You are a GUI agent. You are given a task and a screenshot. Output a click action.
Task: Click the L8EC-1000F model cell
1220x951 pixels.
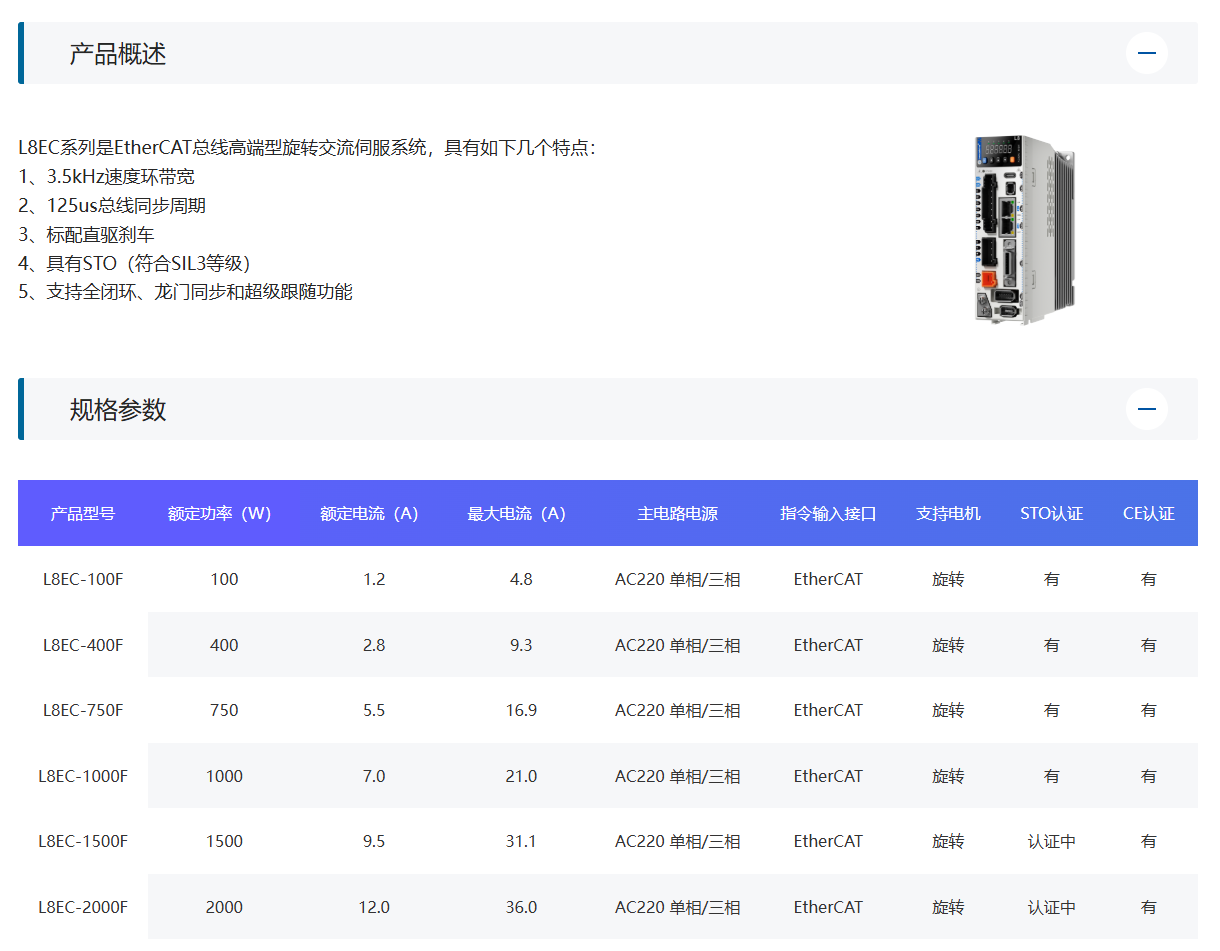(83, 776)
